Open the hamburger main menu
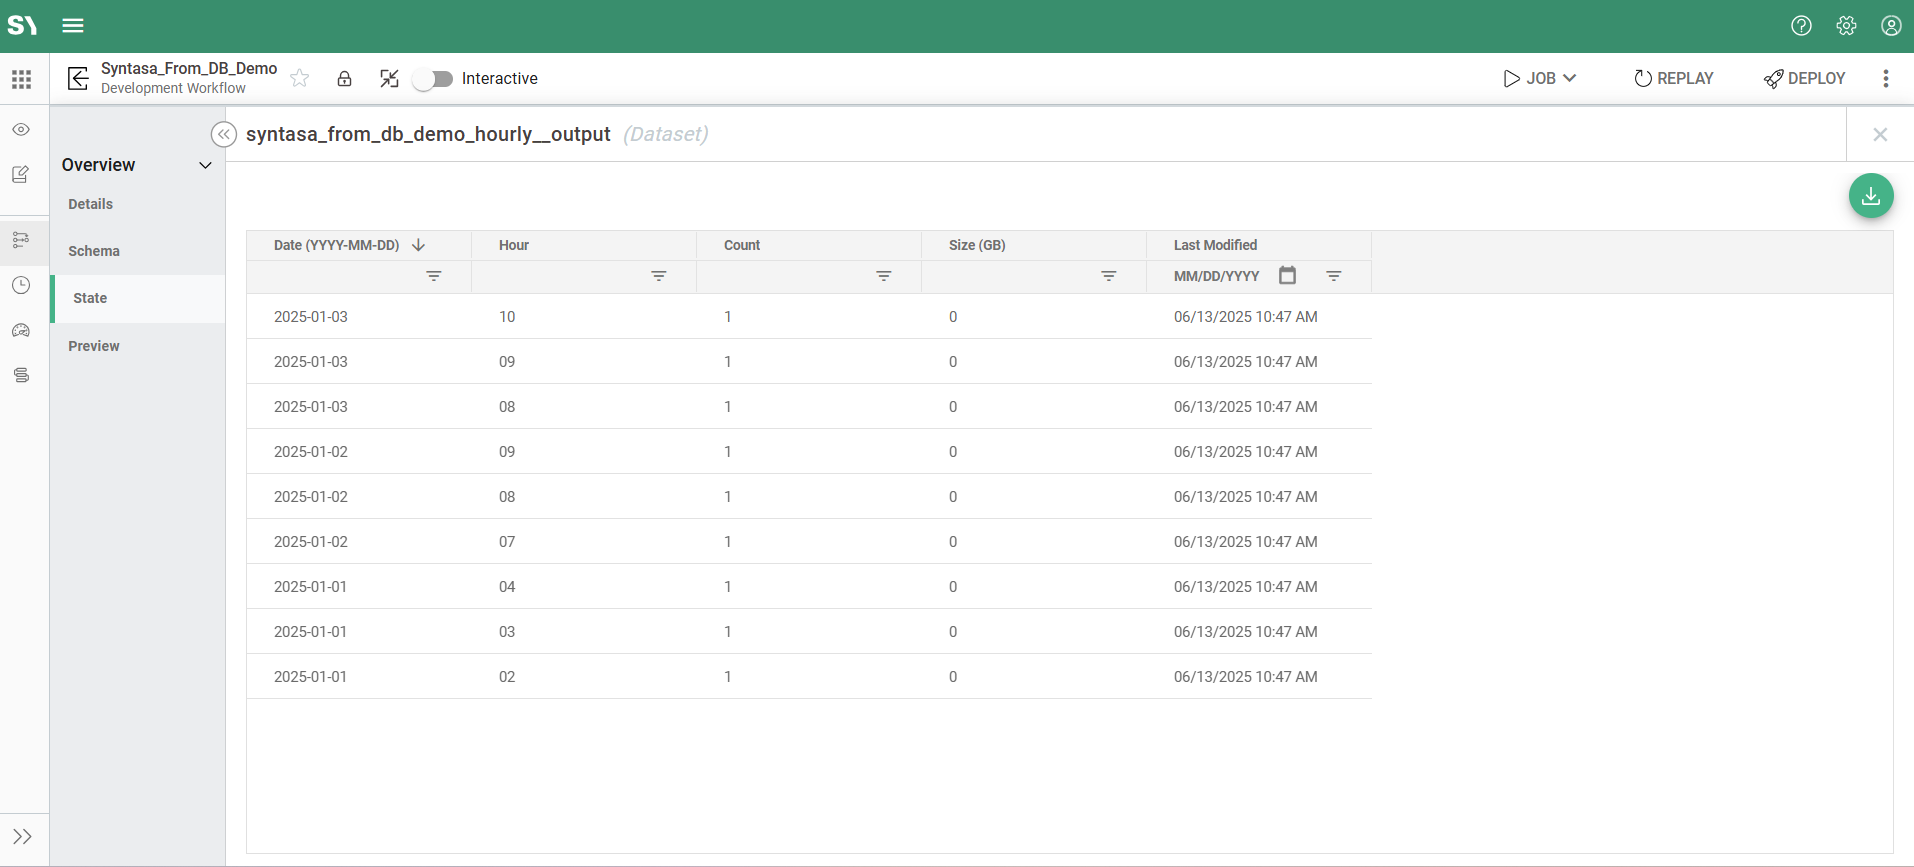 (x=73, y=26)
